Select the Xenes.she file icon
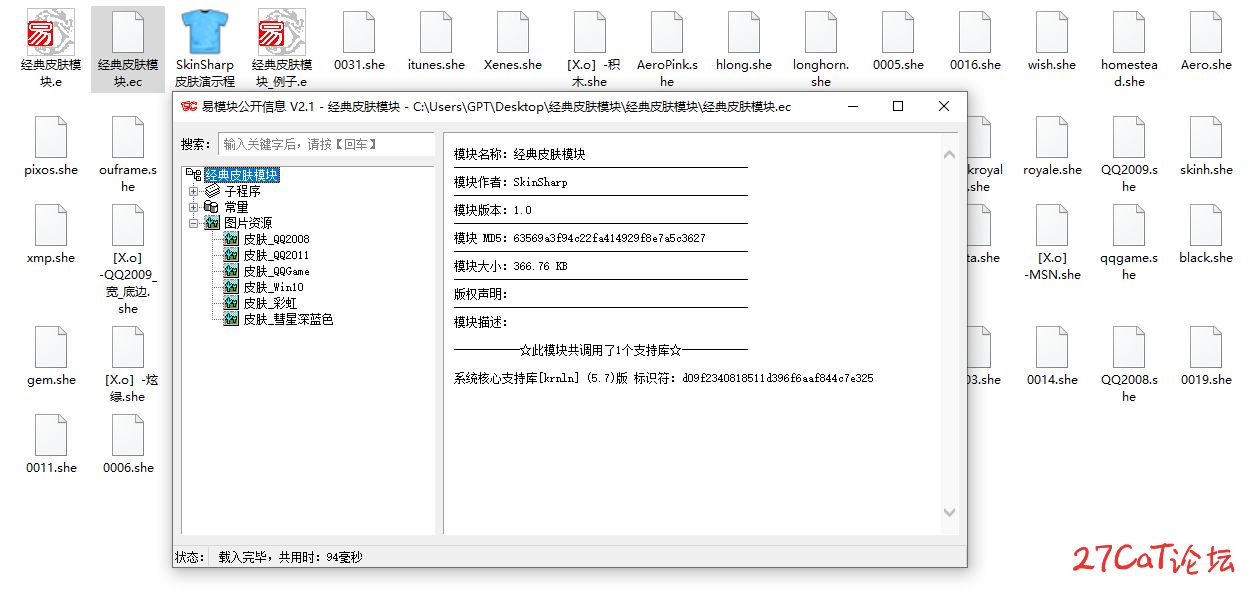The height and width of the screenshot is (600, 1250). pos(513,34)
